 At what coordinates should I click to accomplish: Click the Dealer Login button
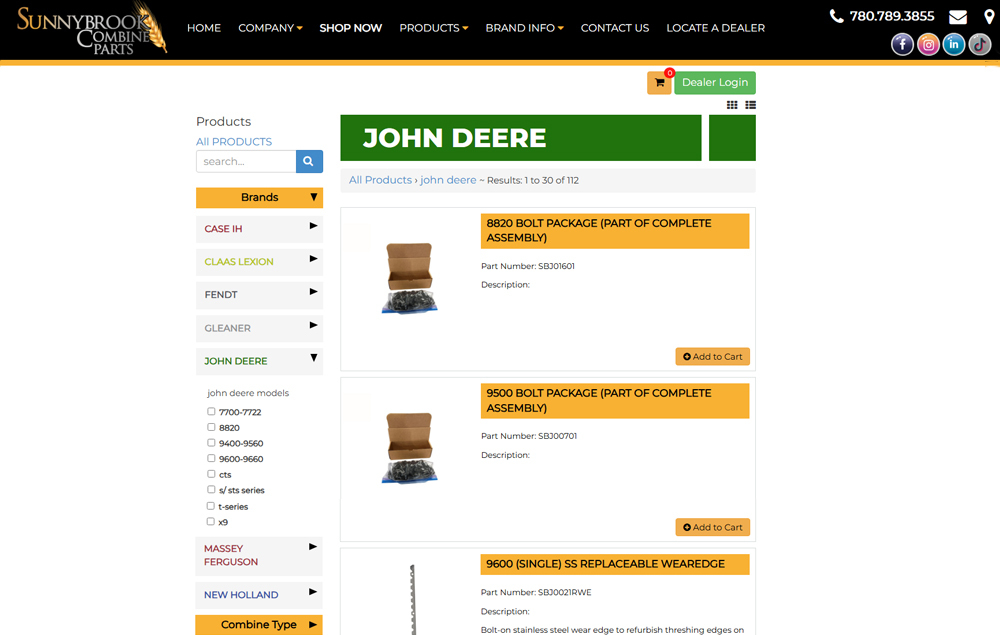(715, 83)
